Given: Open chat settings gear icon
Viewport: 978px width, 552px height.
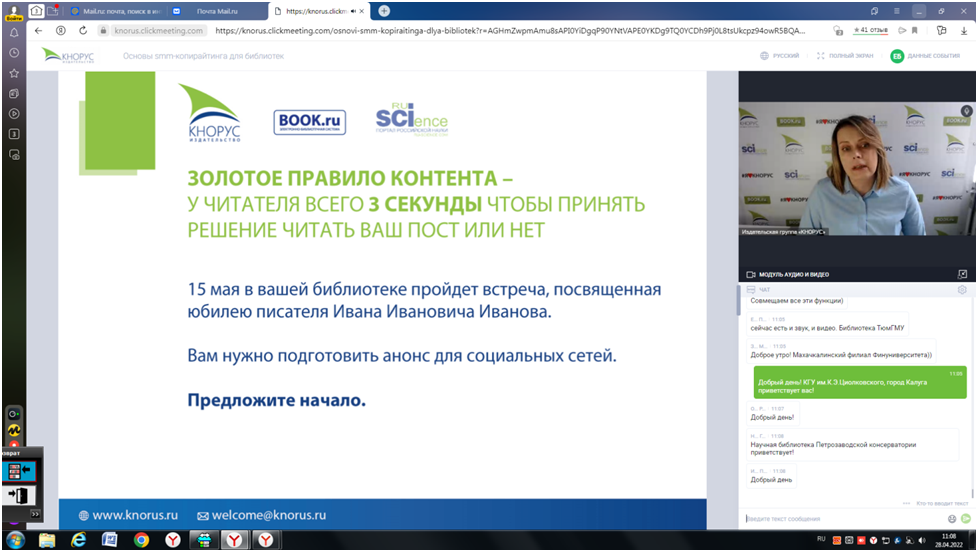Looking at the screenshot, I should (962, 290).
